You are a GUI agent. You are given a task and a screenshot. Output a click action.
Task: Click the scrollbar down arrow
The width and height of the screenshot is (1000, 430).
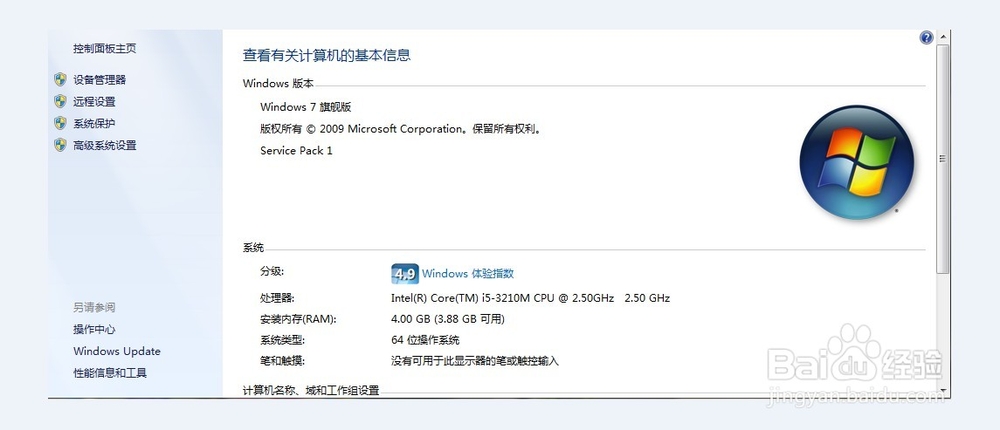click(x=941, y=388)
